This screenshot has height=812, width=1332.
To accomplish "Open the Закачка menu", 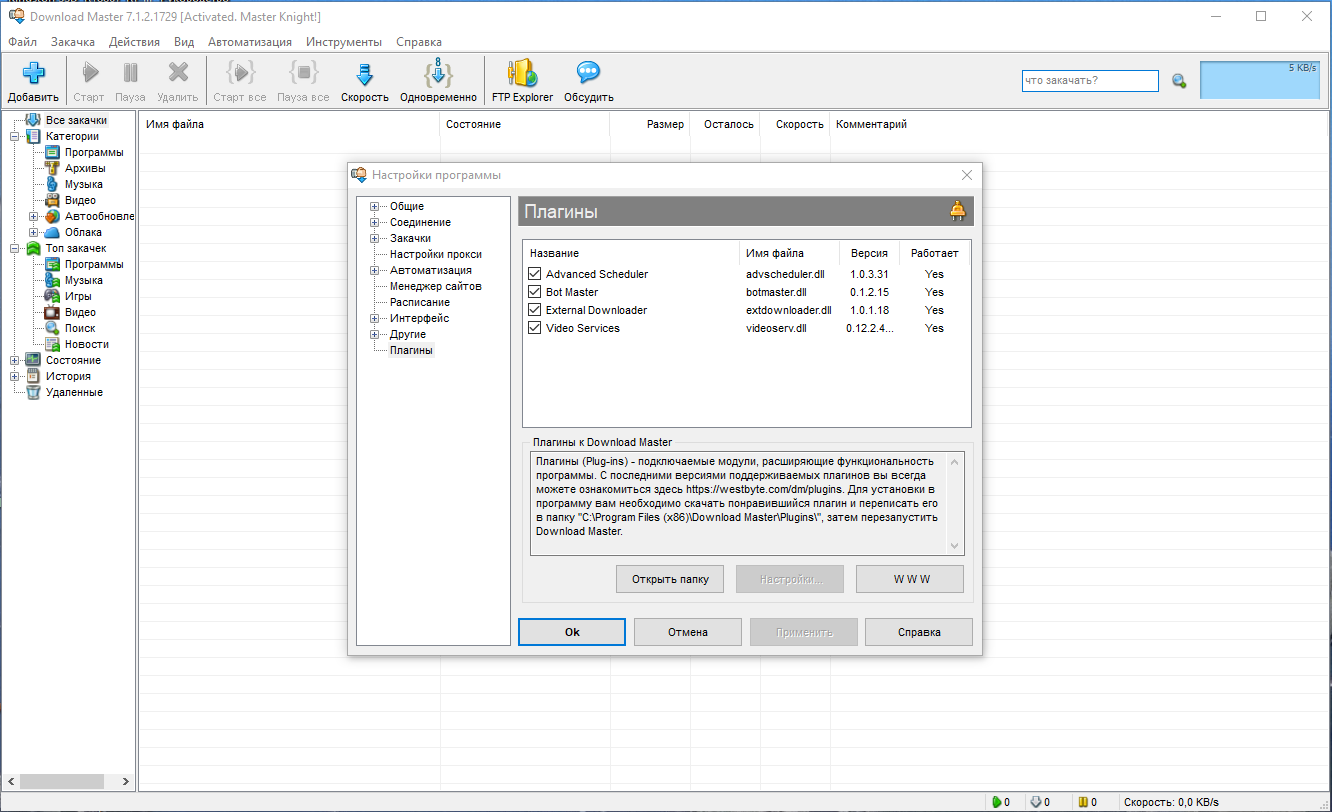I will click(x=73, y=42).
